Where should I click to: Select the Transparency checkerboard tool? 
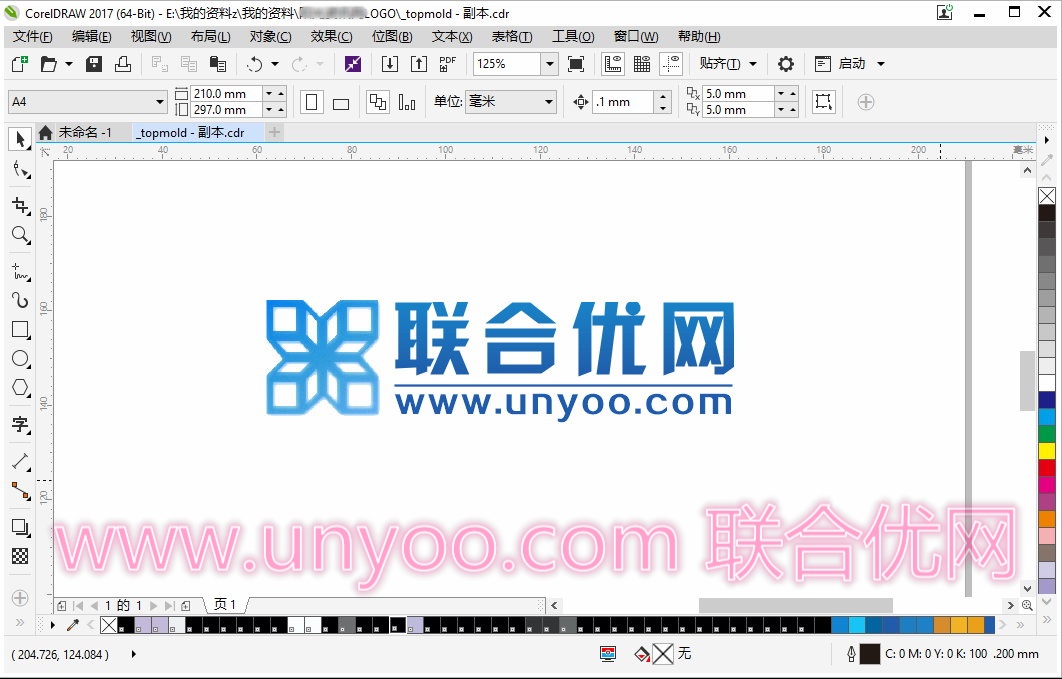20,556
